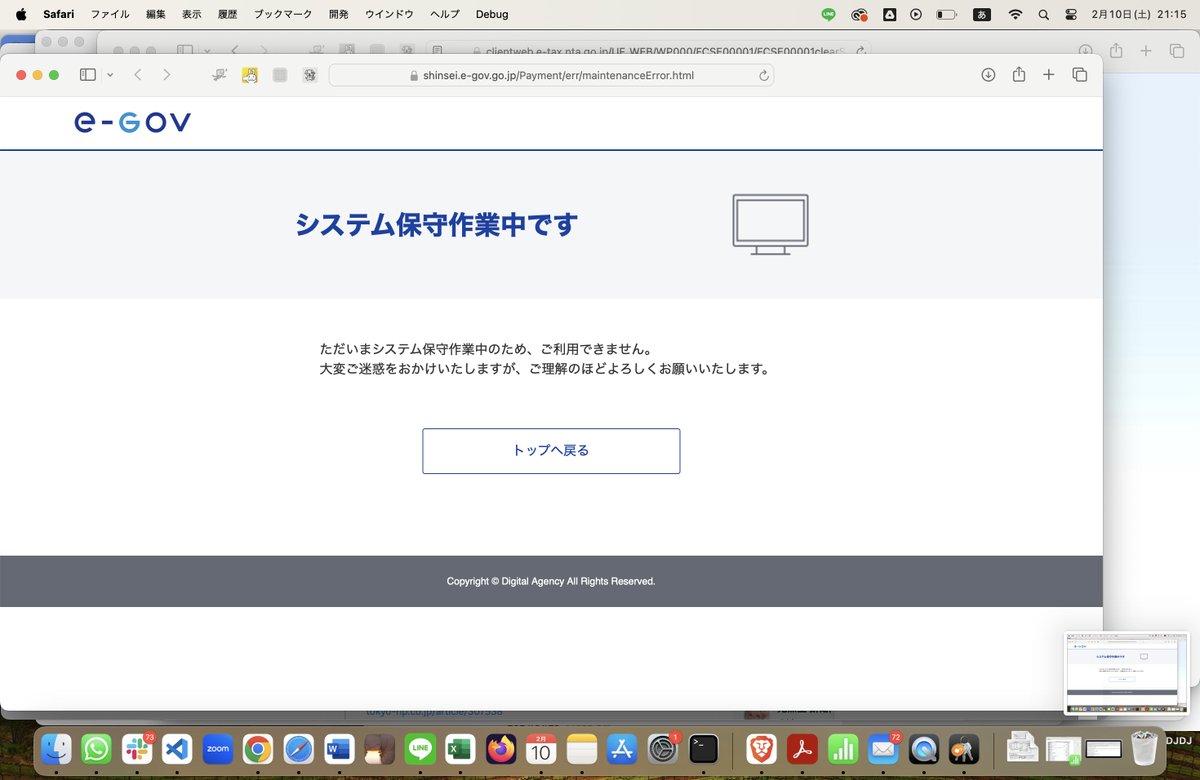1200x780 pixels.
Task: Click the トップへ戻る button
Action: 551,451
